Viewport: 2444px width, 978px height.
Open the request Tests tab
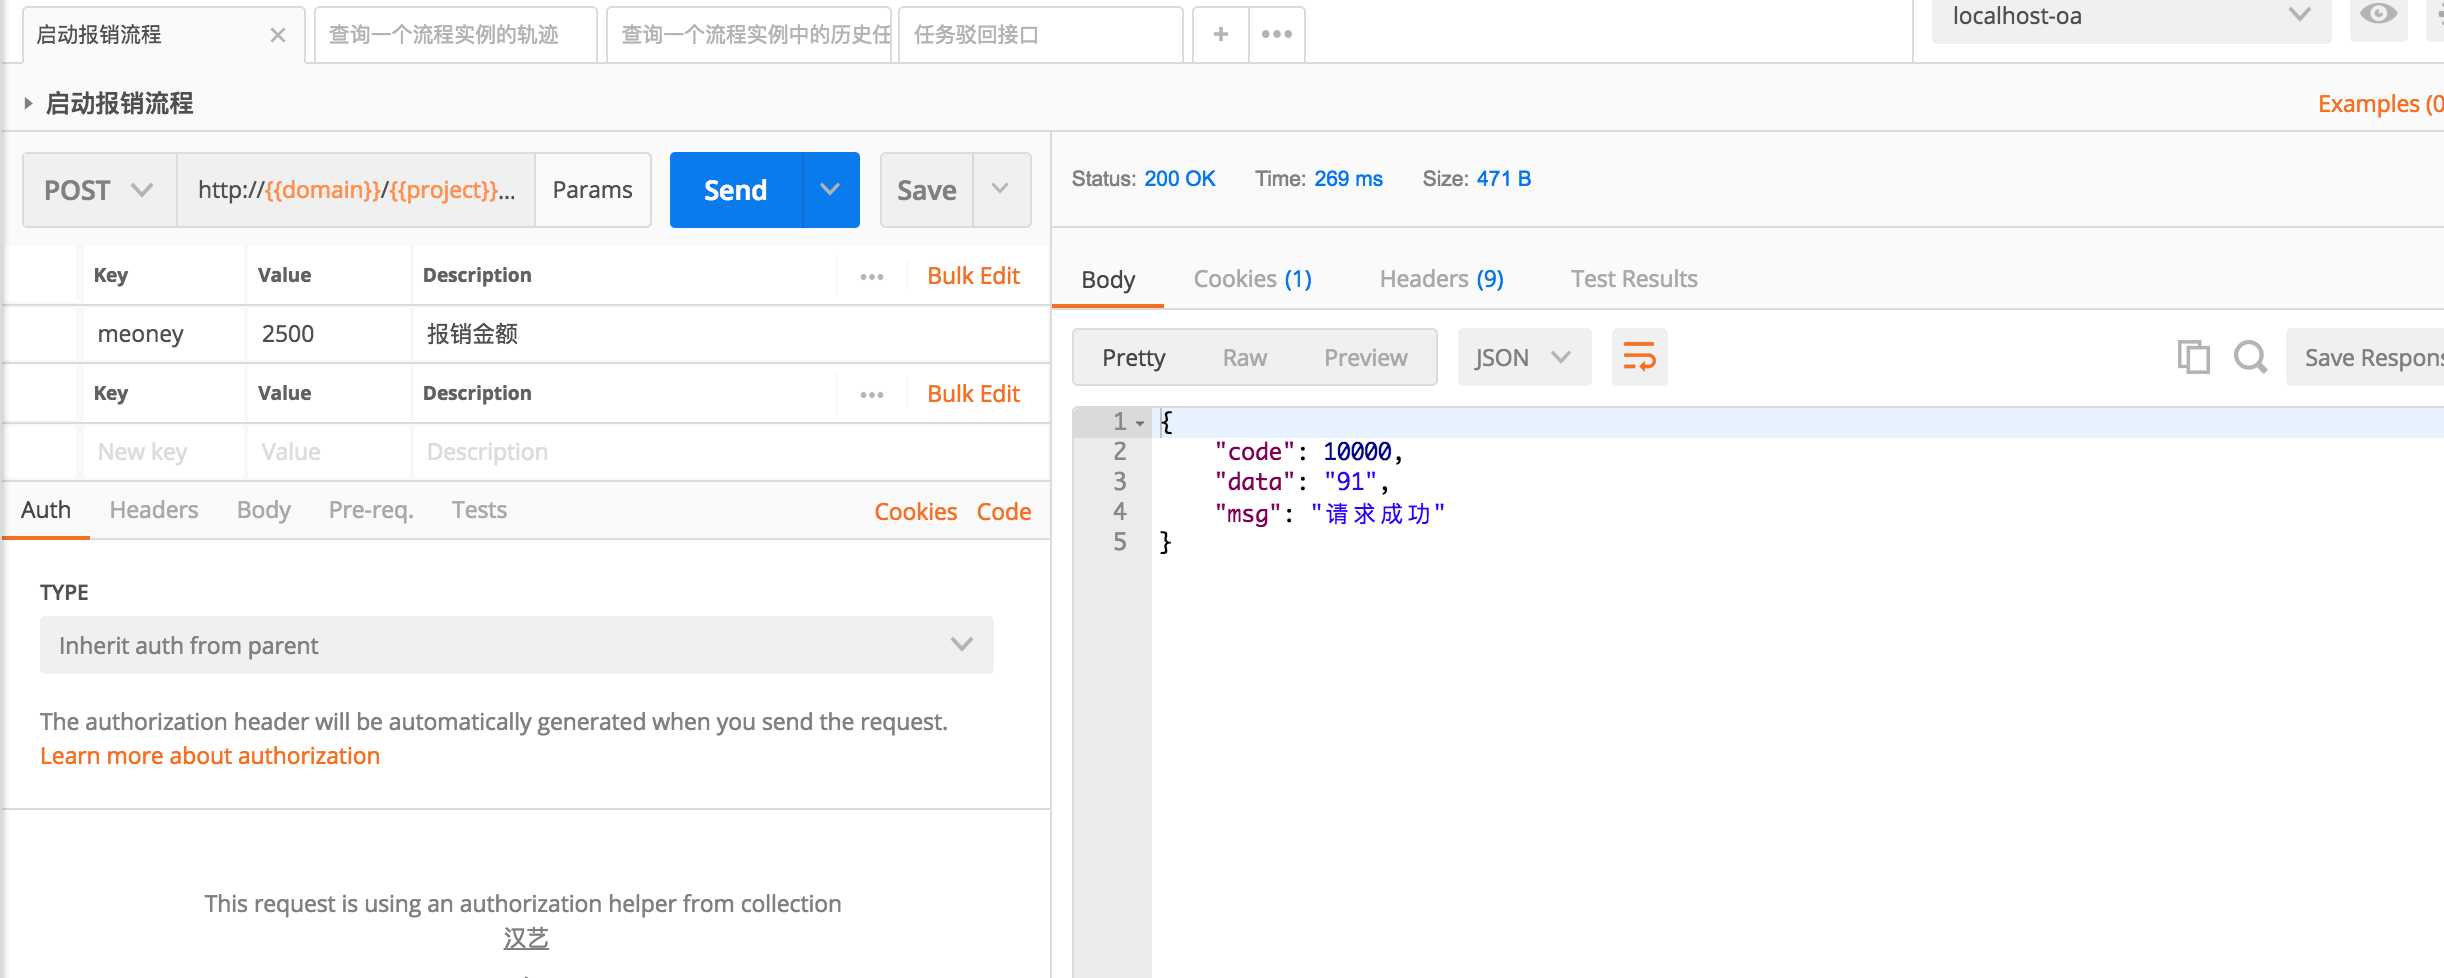click(x=479, y=510)
